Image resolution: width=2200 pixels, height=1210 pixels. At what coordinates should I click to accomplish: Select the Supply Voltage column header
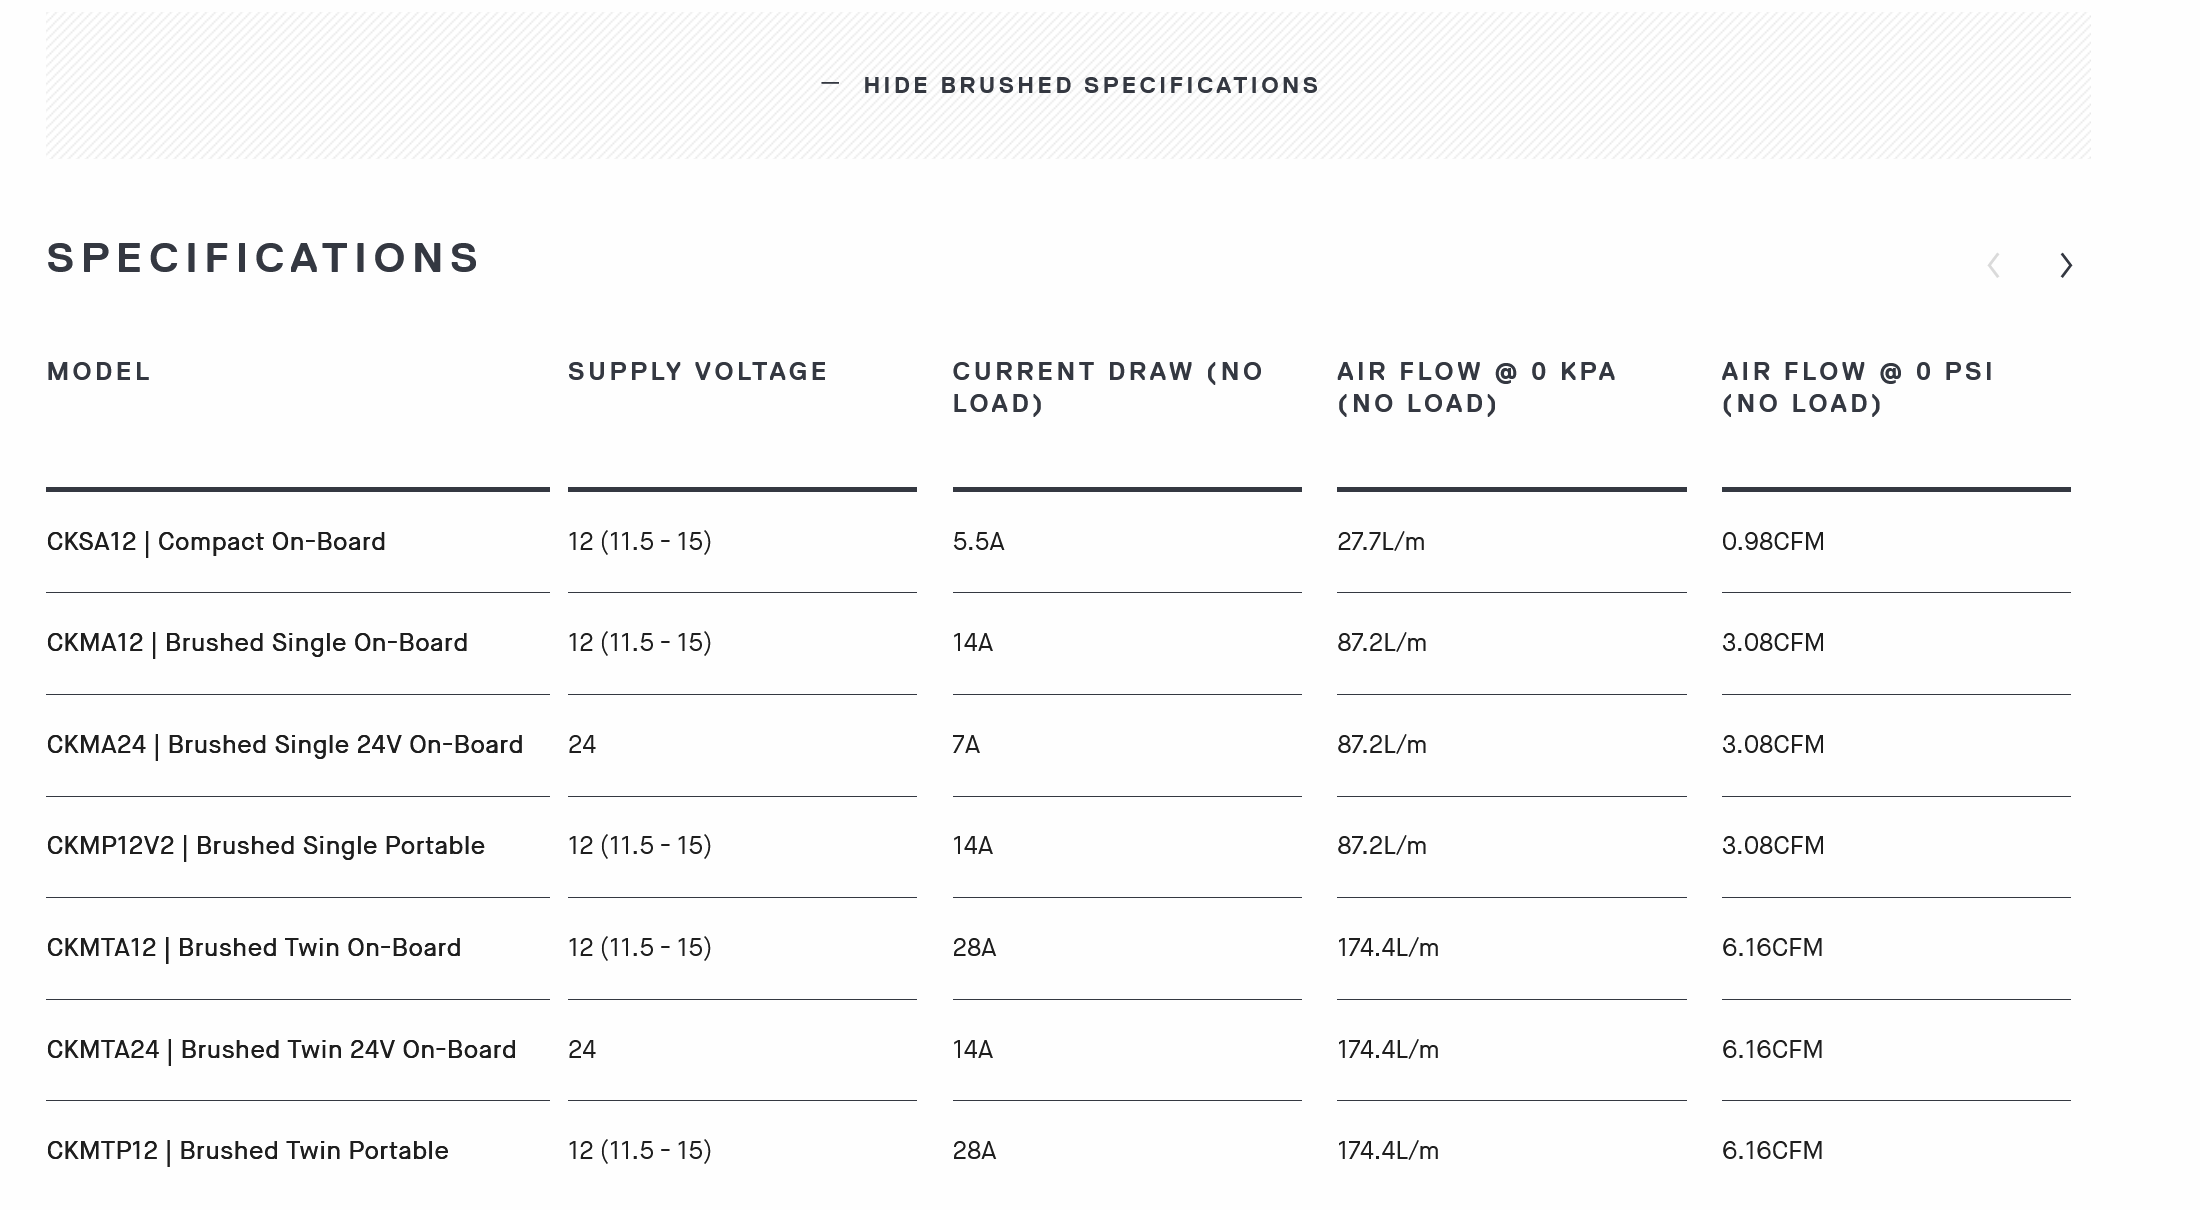(x=698, y=372)
